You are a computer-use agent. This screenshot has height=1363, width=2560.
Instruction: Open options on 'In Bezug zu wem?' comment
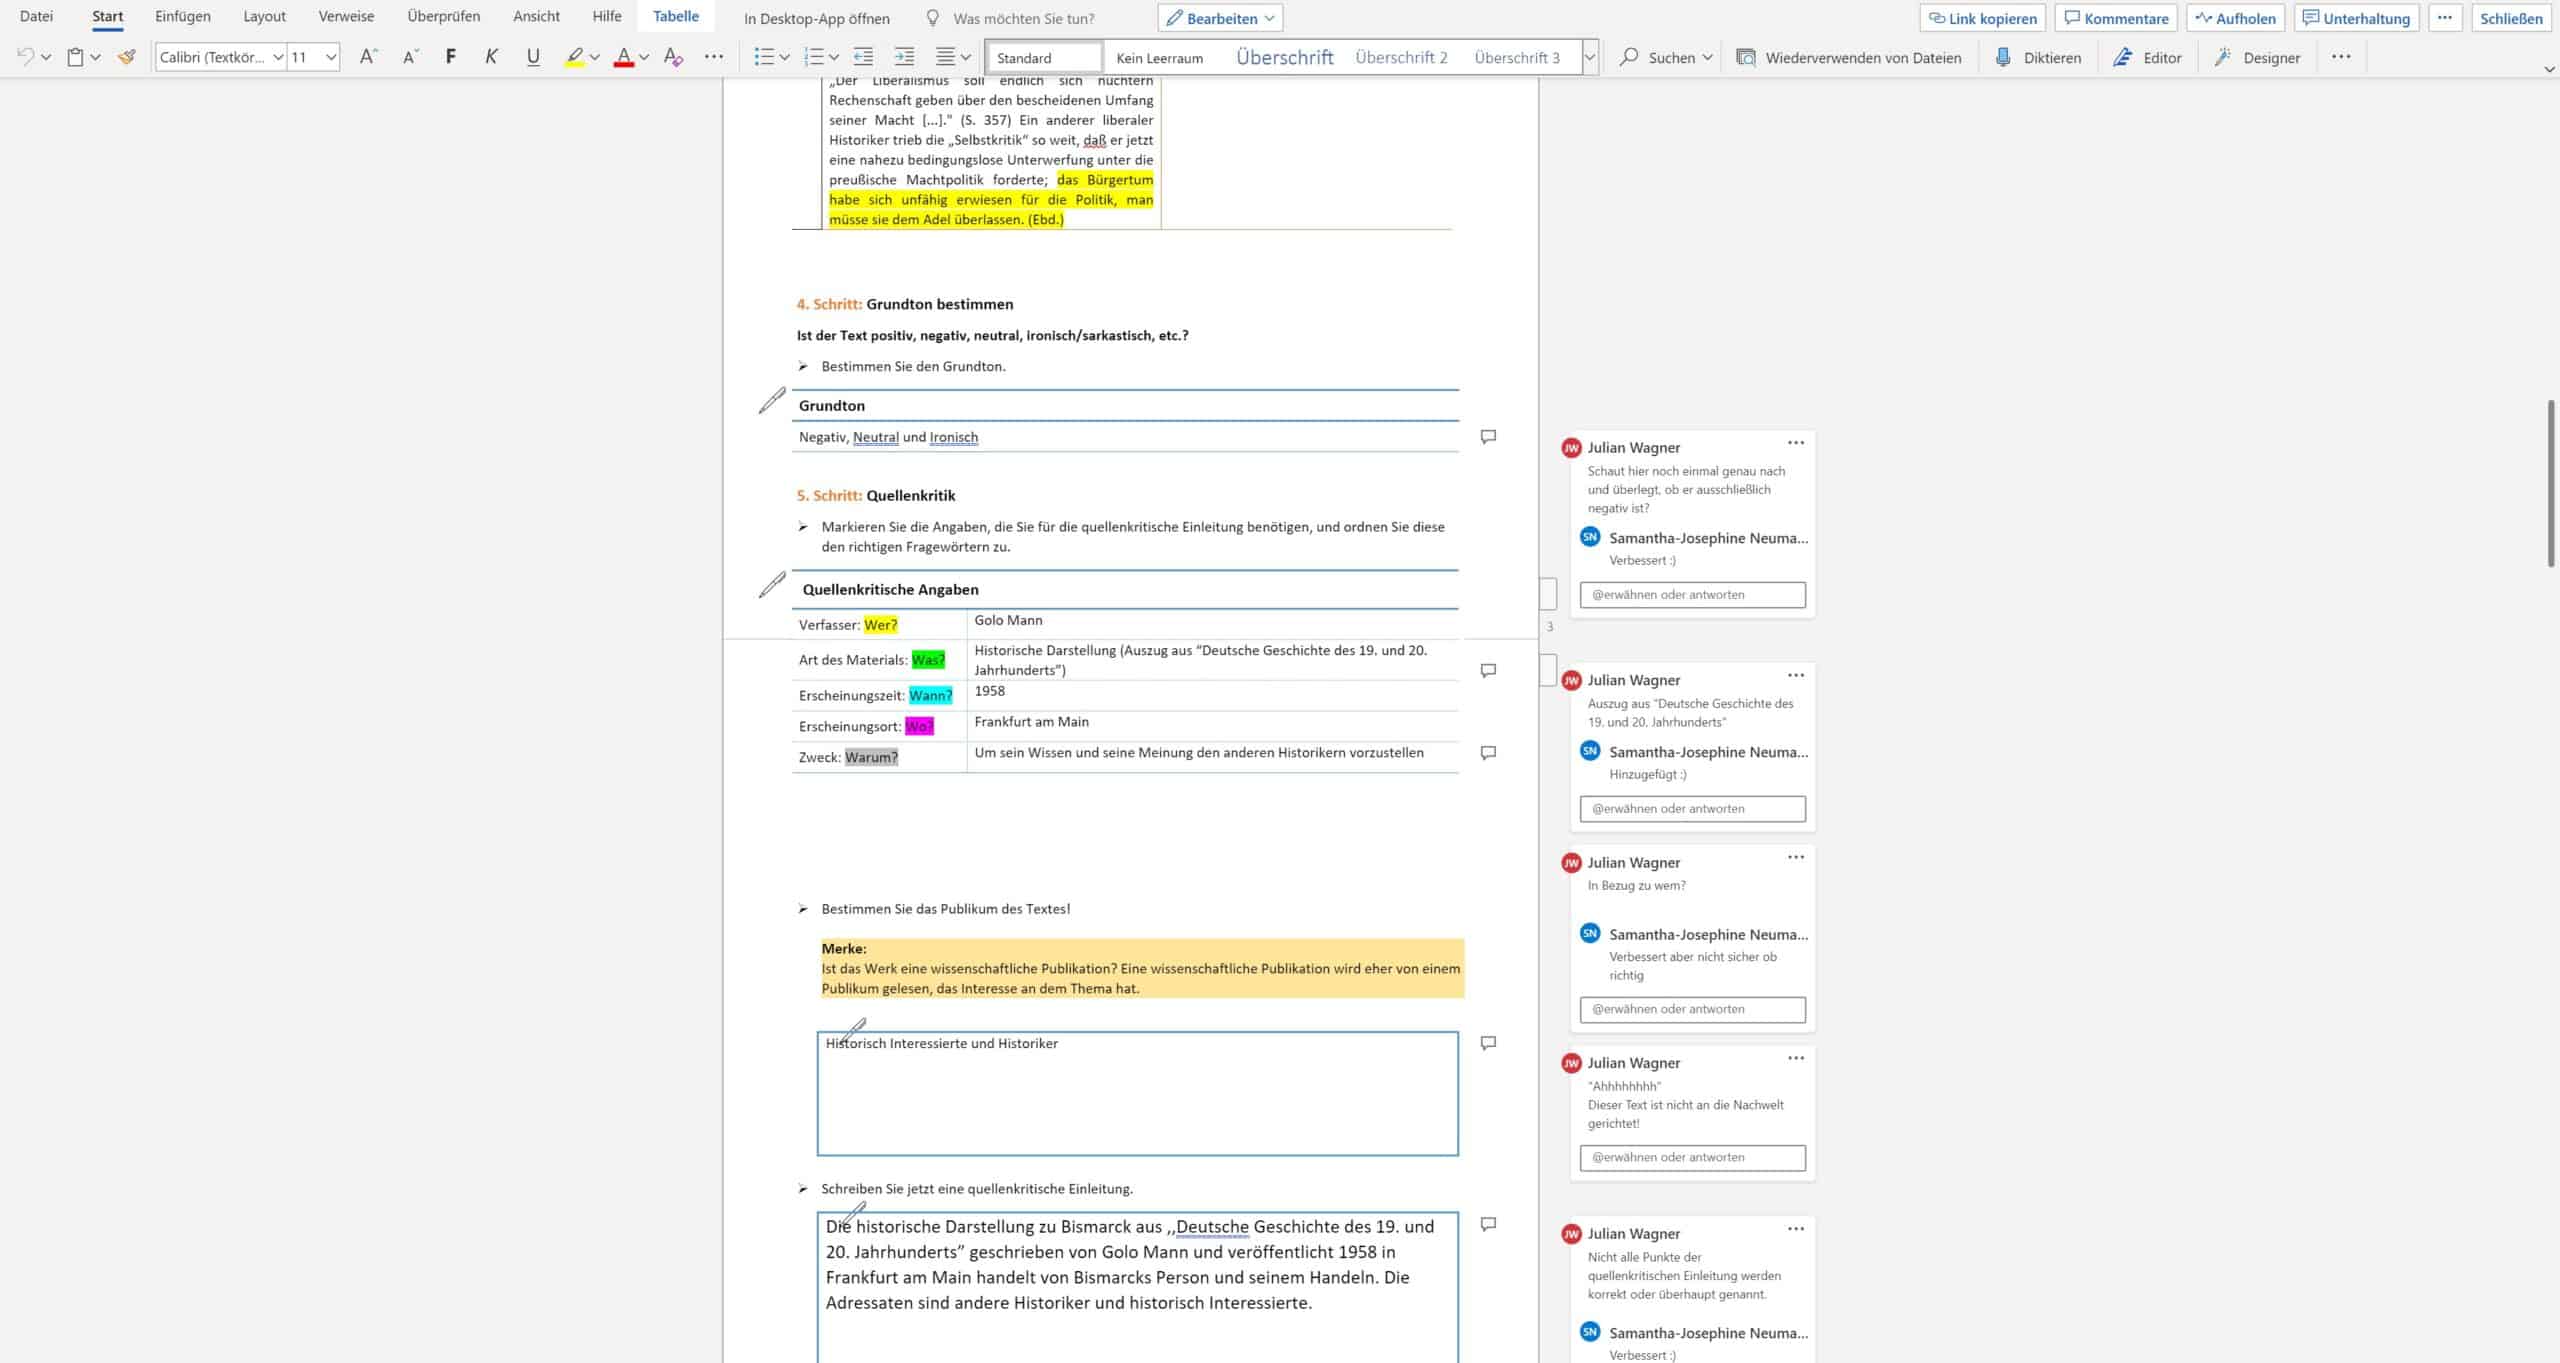(1796, 858)
